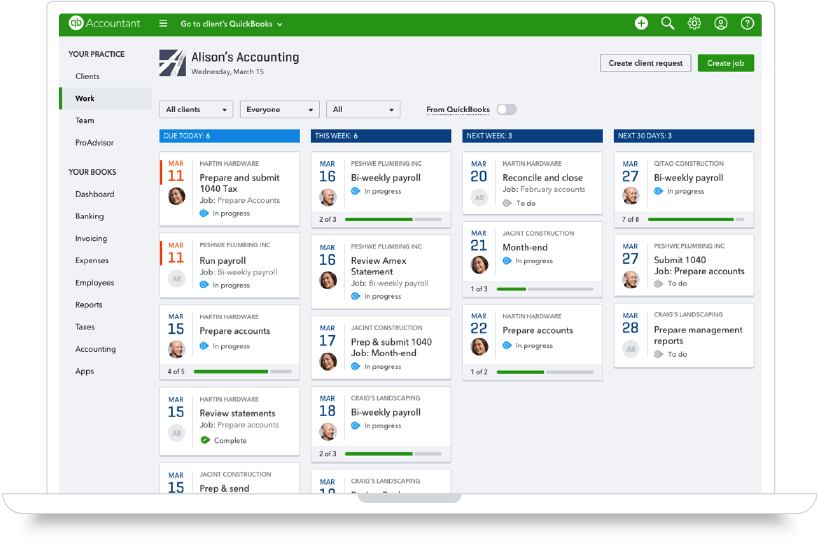Click 1 of 2 progress bar on Mar 22 card

point(545,372)
